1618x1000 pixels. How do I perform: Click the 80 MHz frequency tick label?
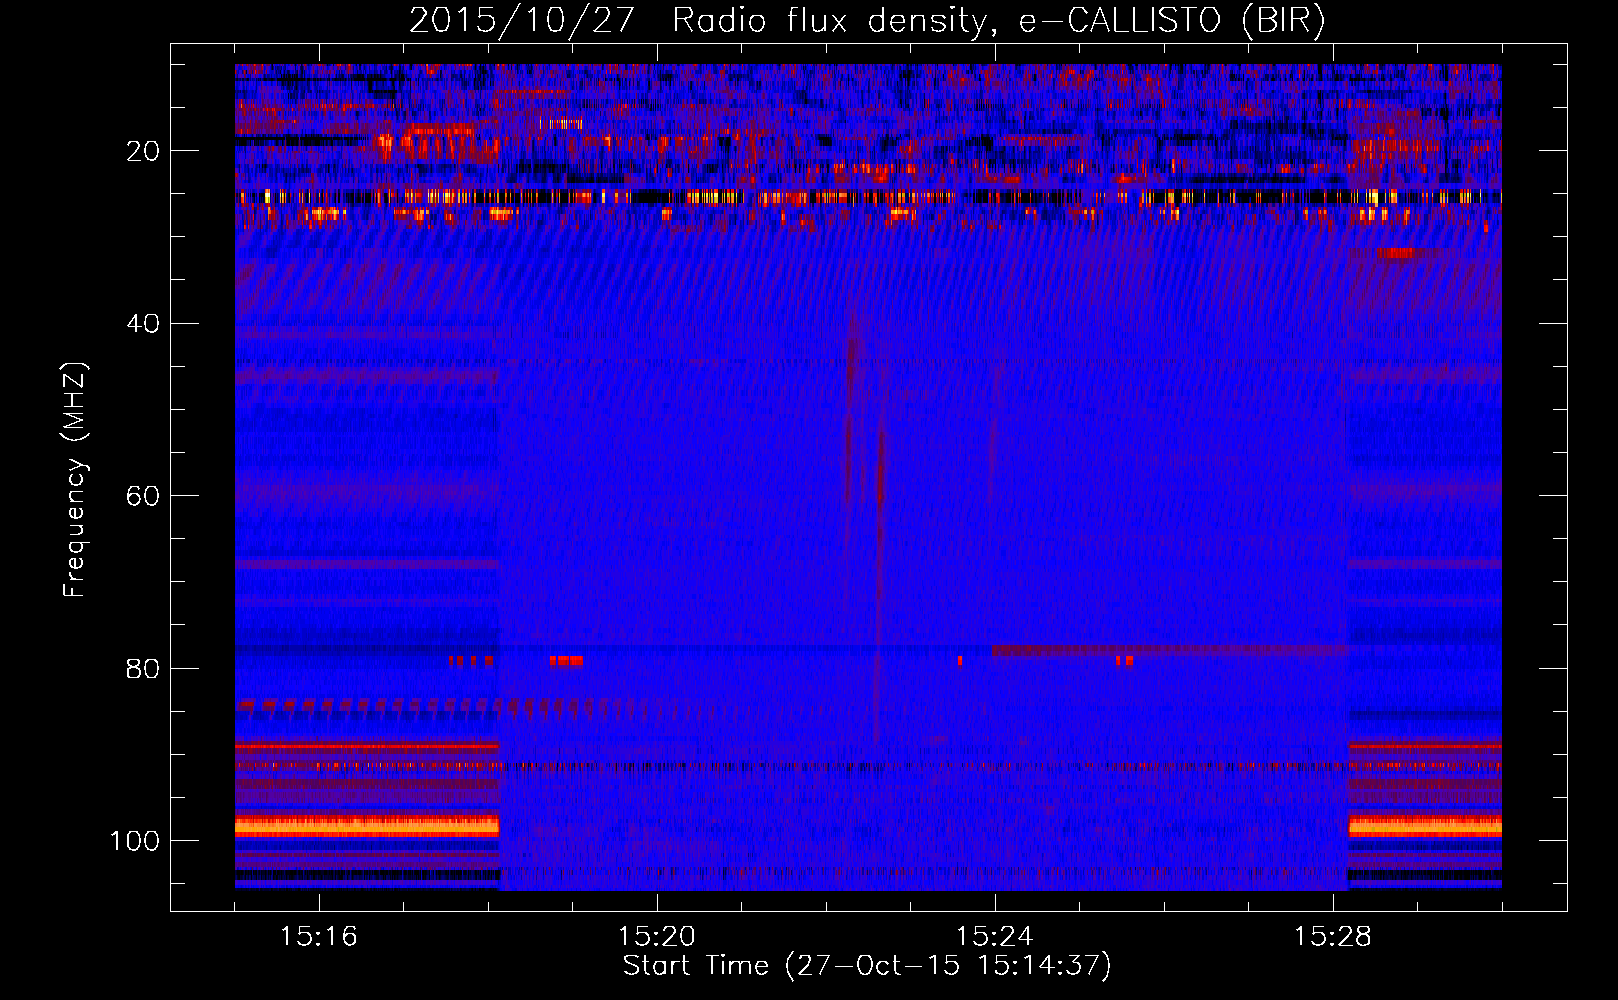coord(143,669)
